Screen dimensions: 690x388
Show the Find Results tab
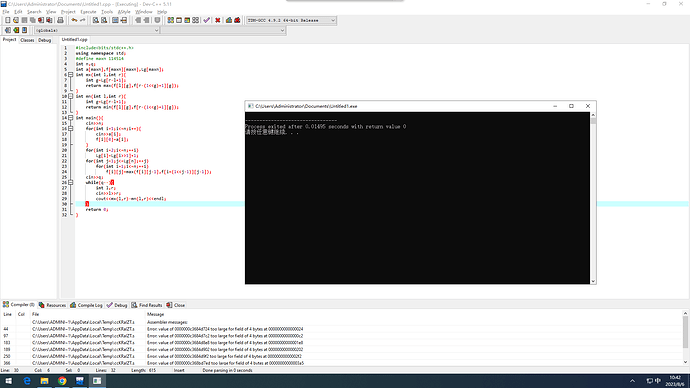[x=147, y=305]
